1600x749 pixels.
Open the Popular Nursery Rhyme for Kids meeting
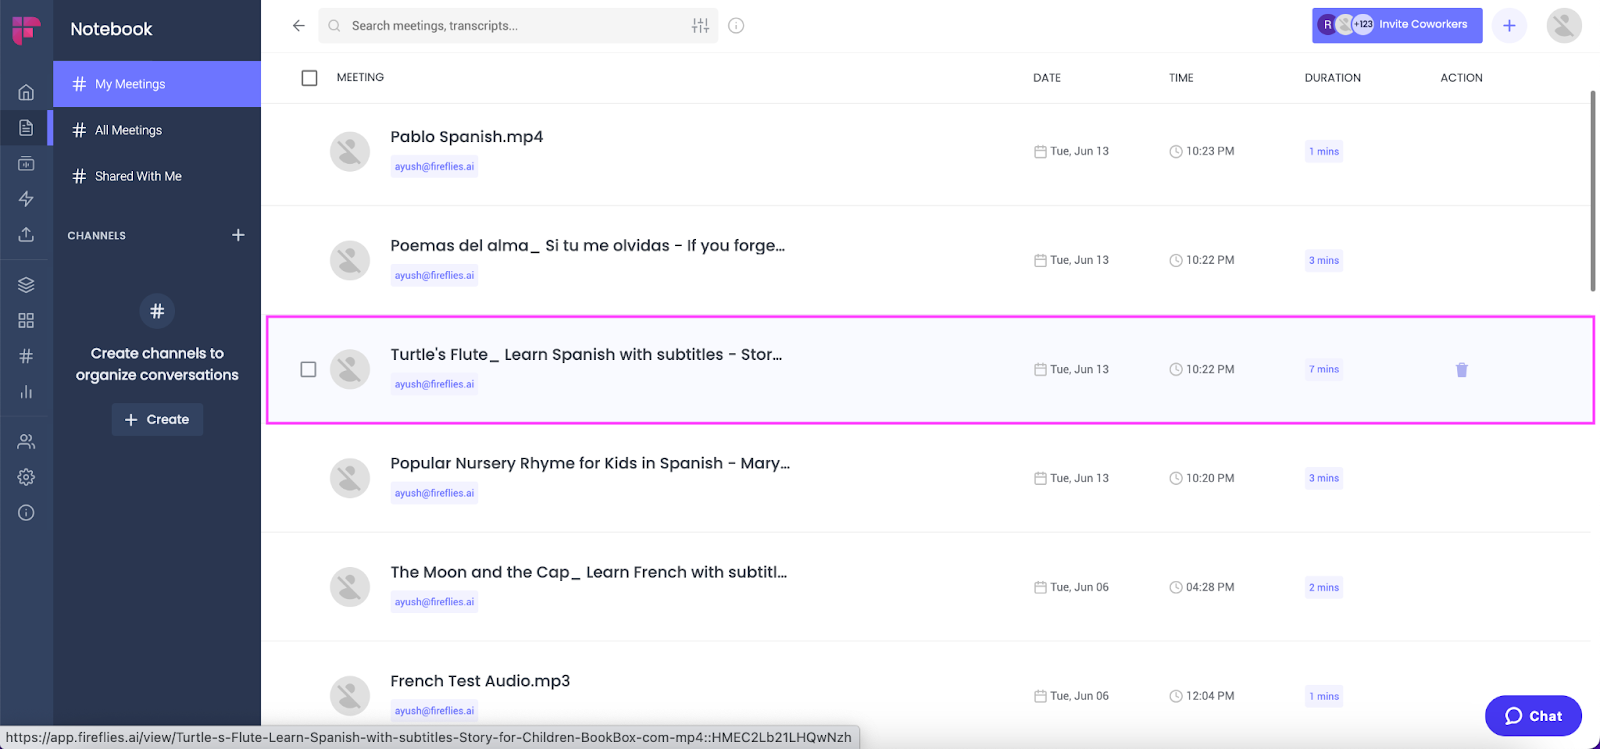pos(590,464)
